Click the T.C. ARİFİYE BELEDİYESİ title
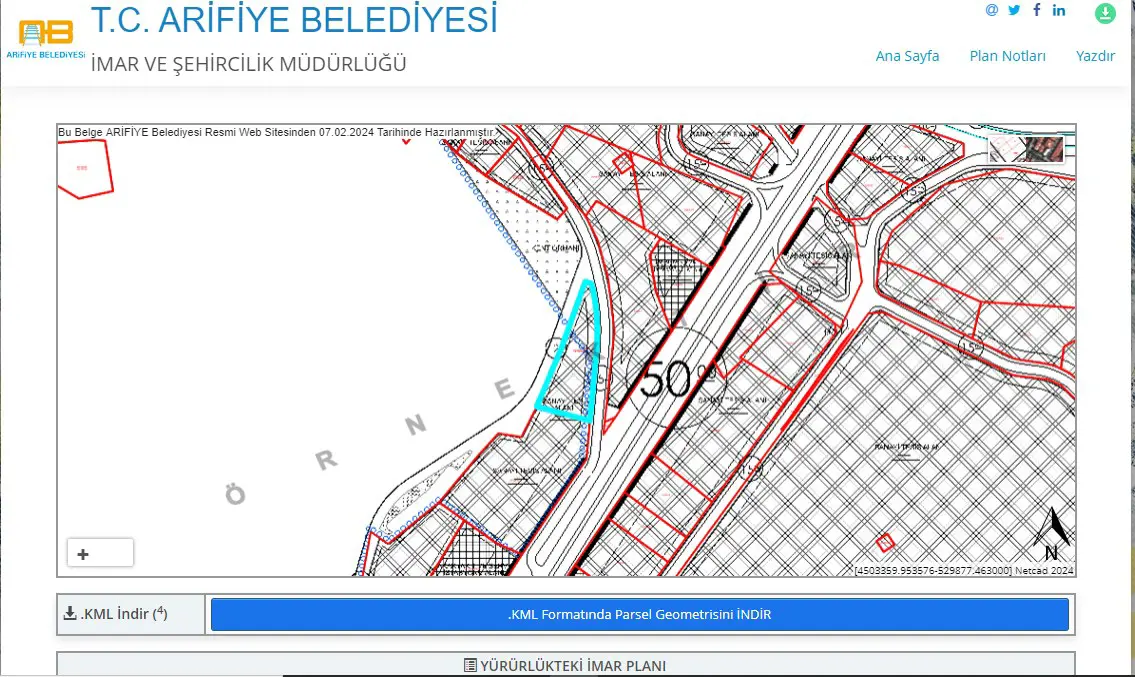Viewport: 1135px width, 677px height. (x=294, y=20)
